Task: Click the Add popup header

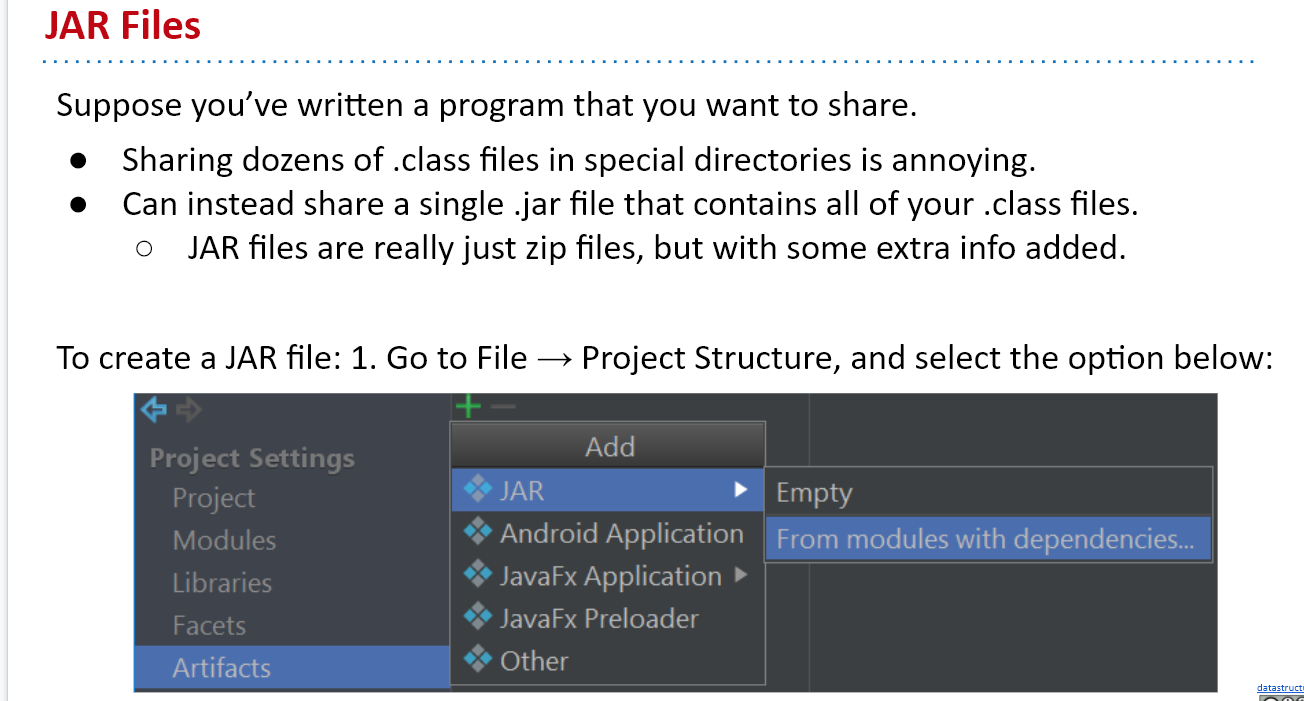Action: (x=609, y=446)
